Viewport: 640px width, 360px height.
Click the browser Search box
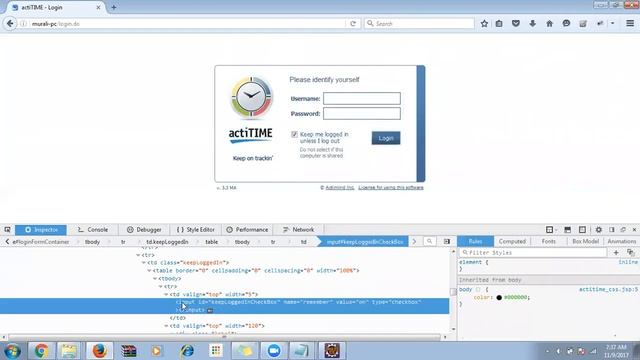coord(419,24)
